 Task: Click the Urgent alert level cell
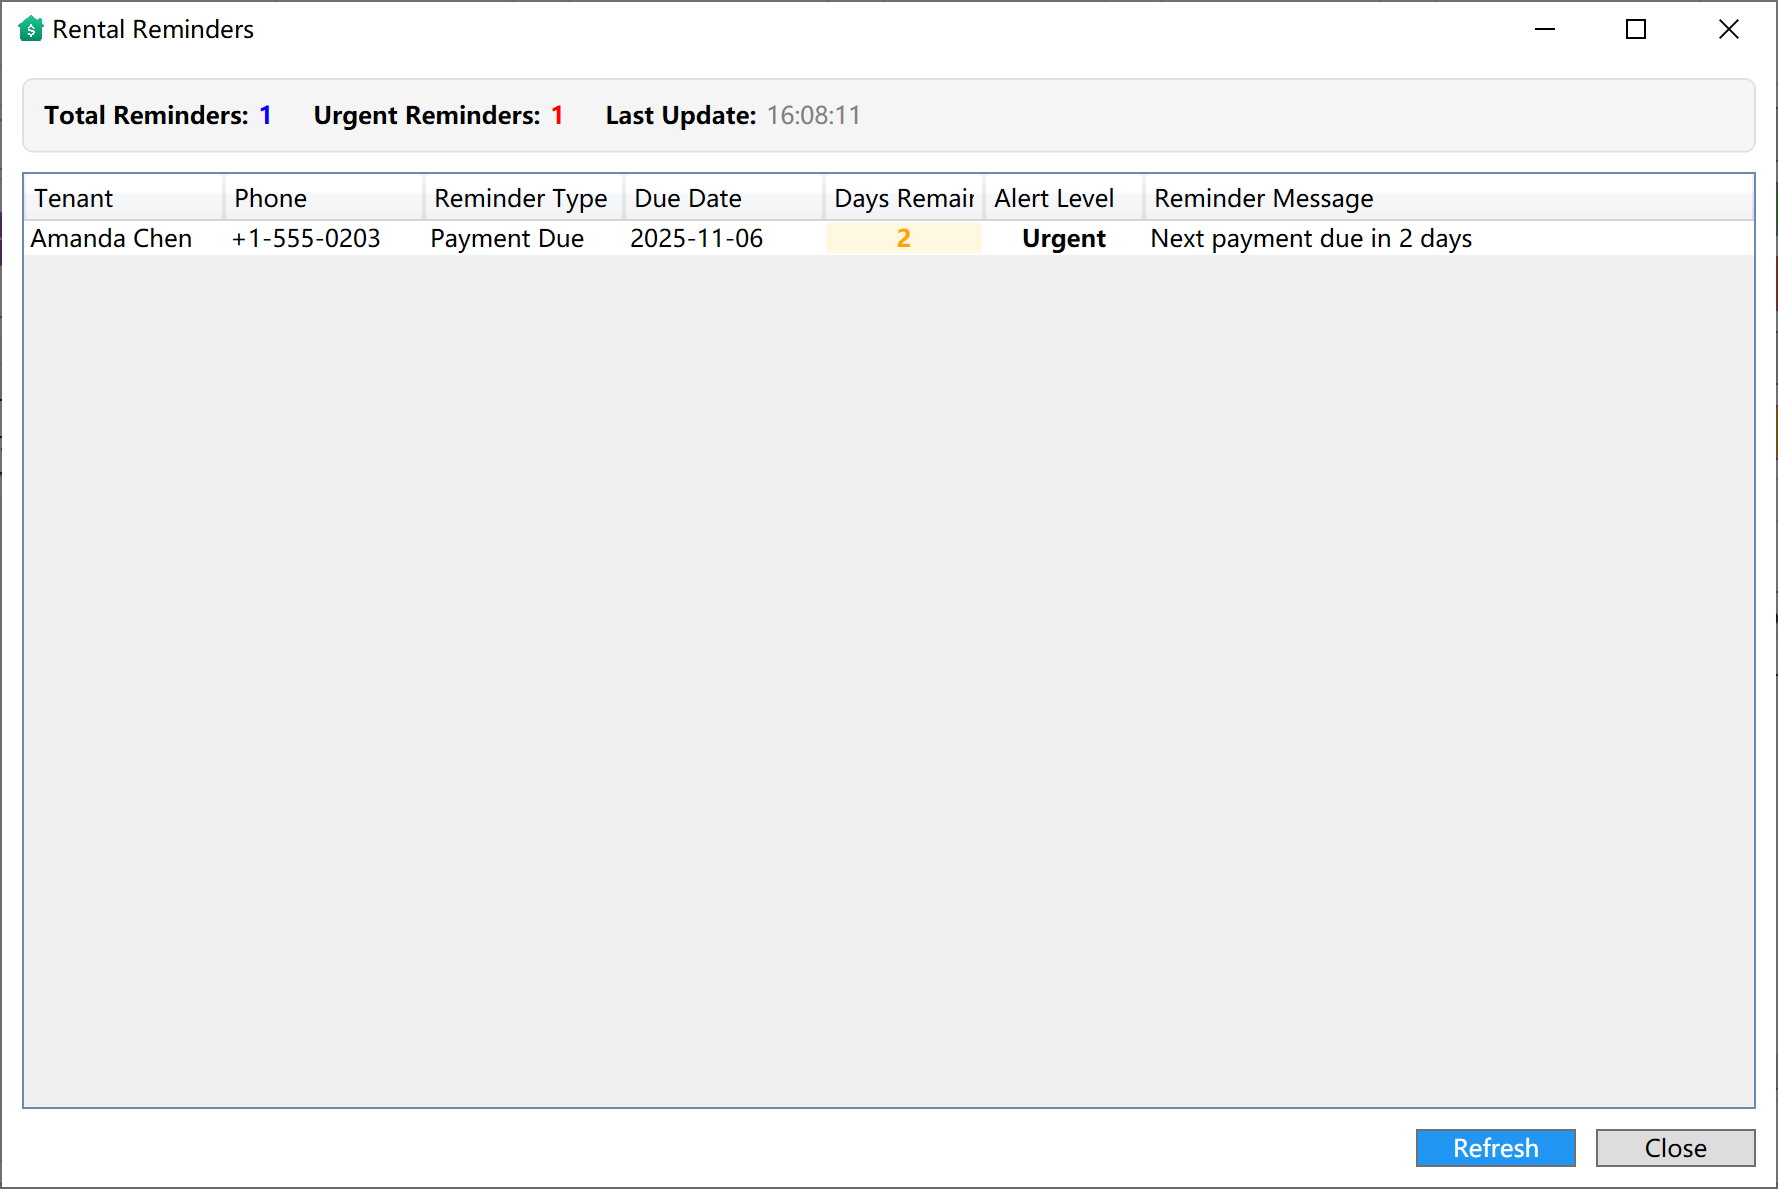(x=1063, y=238)
